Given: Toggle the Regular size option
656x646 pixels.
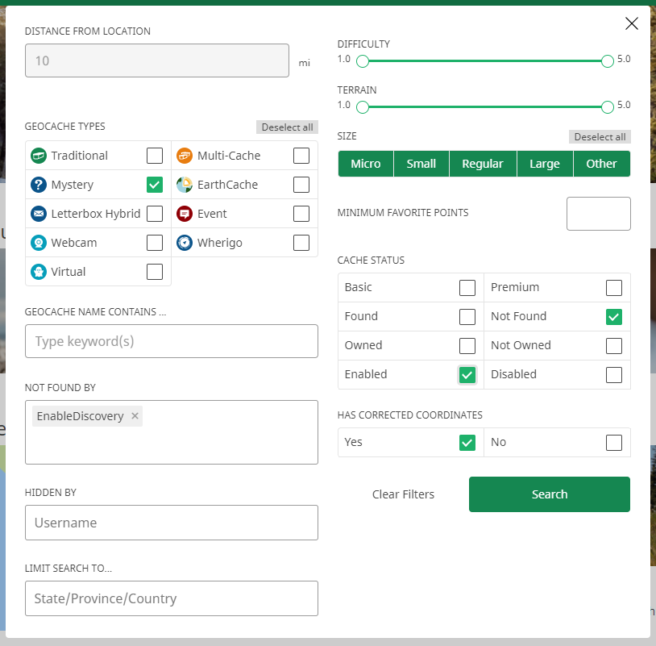Looking at the screenshot, I should (x=482, y=164).
